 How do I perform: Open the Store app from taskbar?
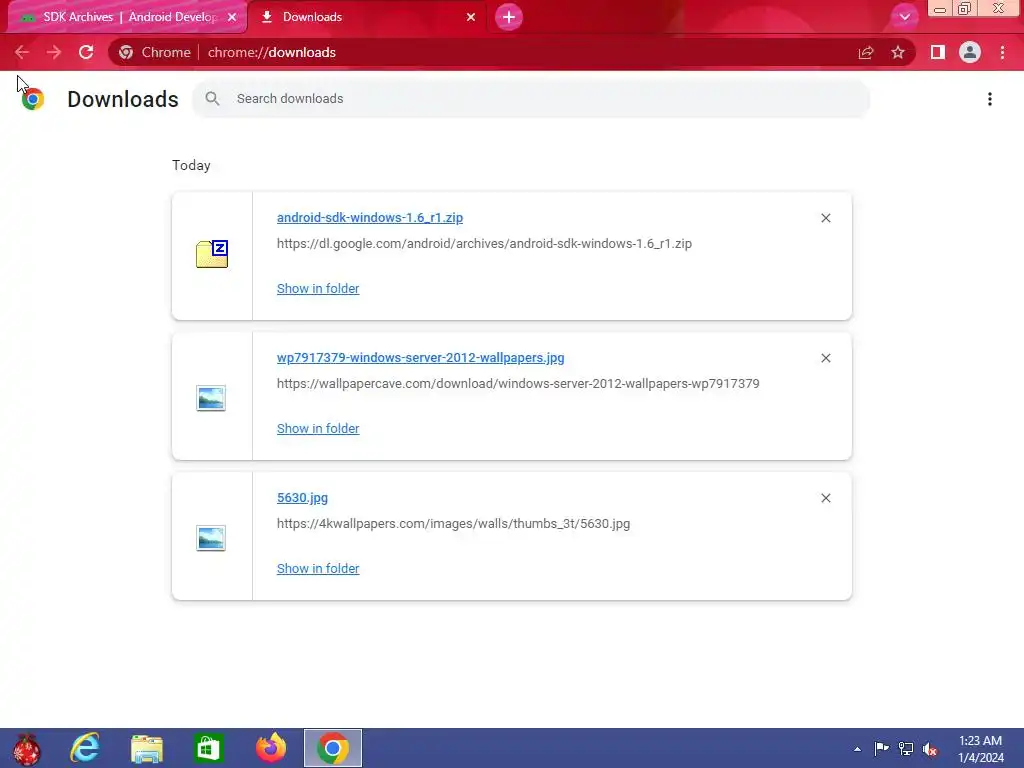tap(208, 748)
